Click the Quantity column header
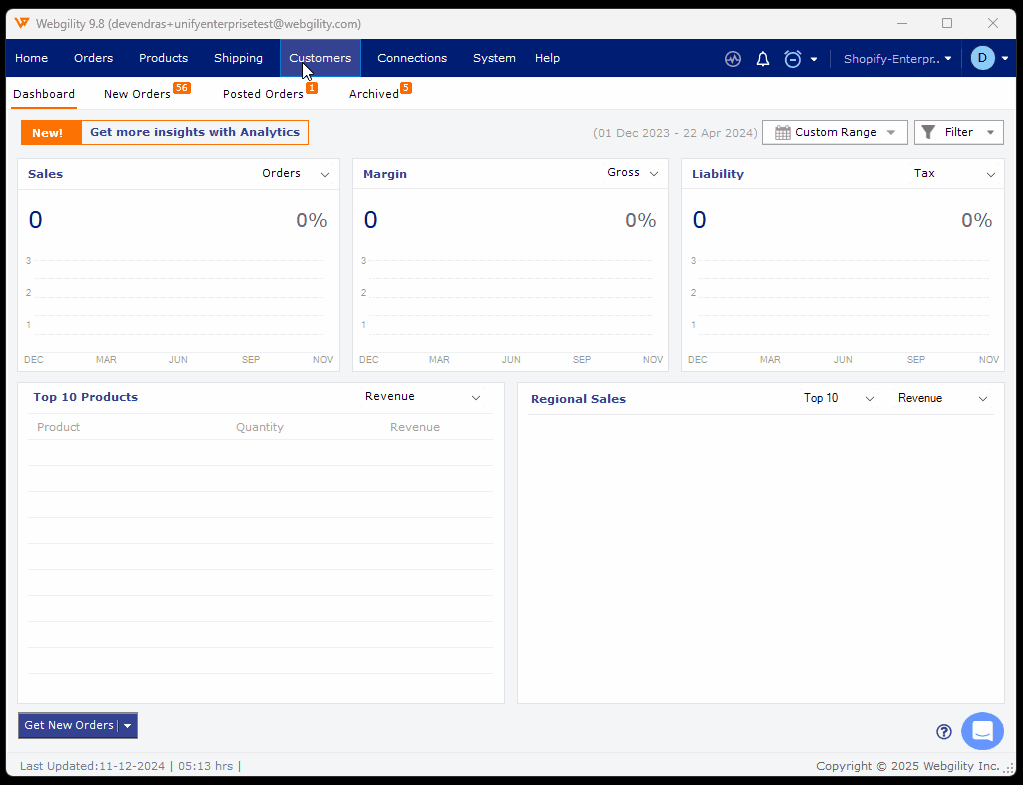 (260, 427)
